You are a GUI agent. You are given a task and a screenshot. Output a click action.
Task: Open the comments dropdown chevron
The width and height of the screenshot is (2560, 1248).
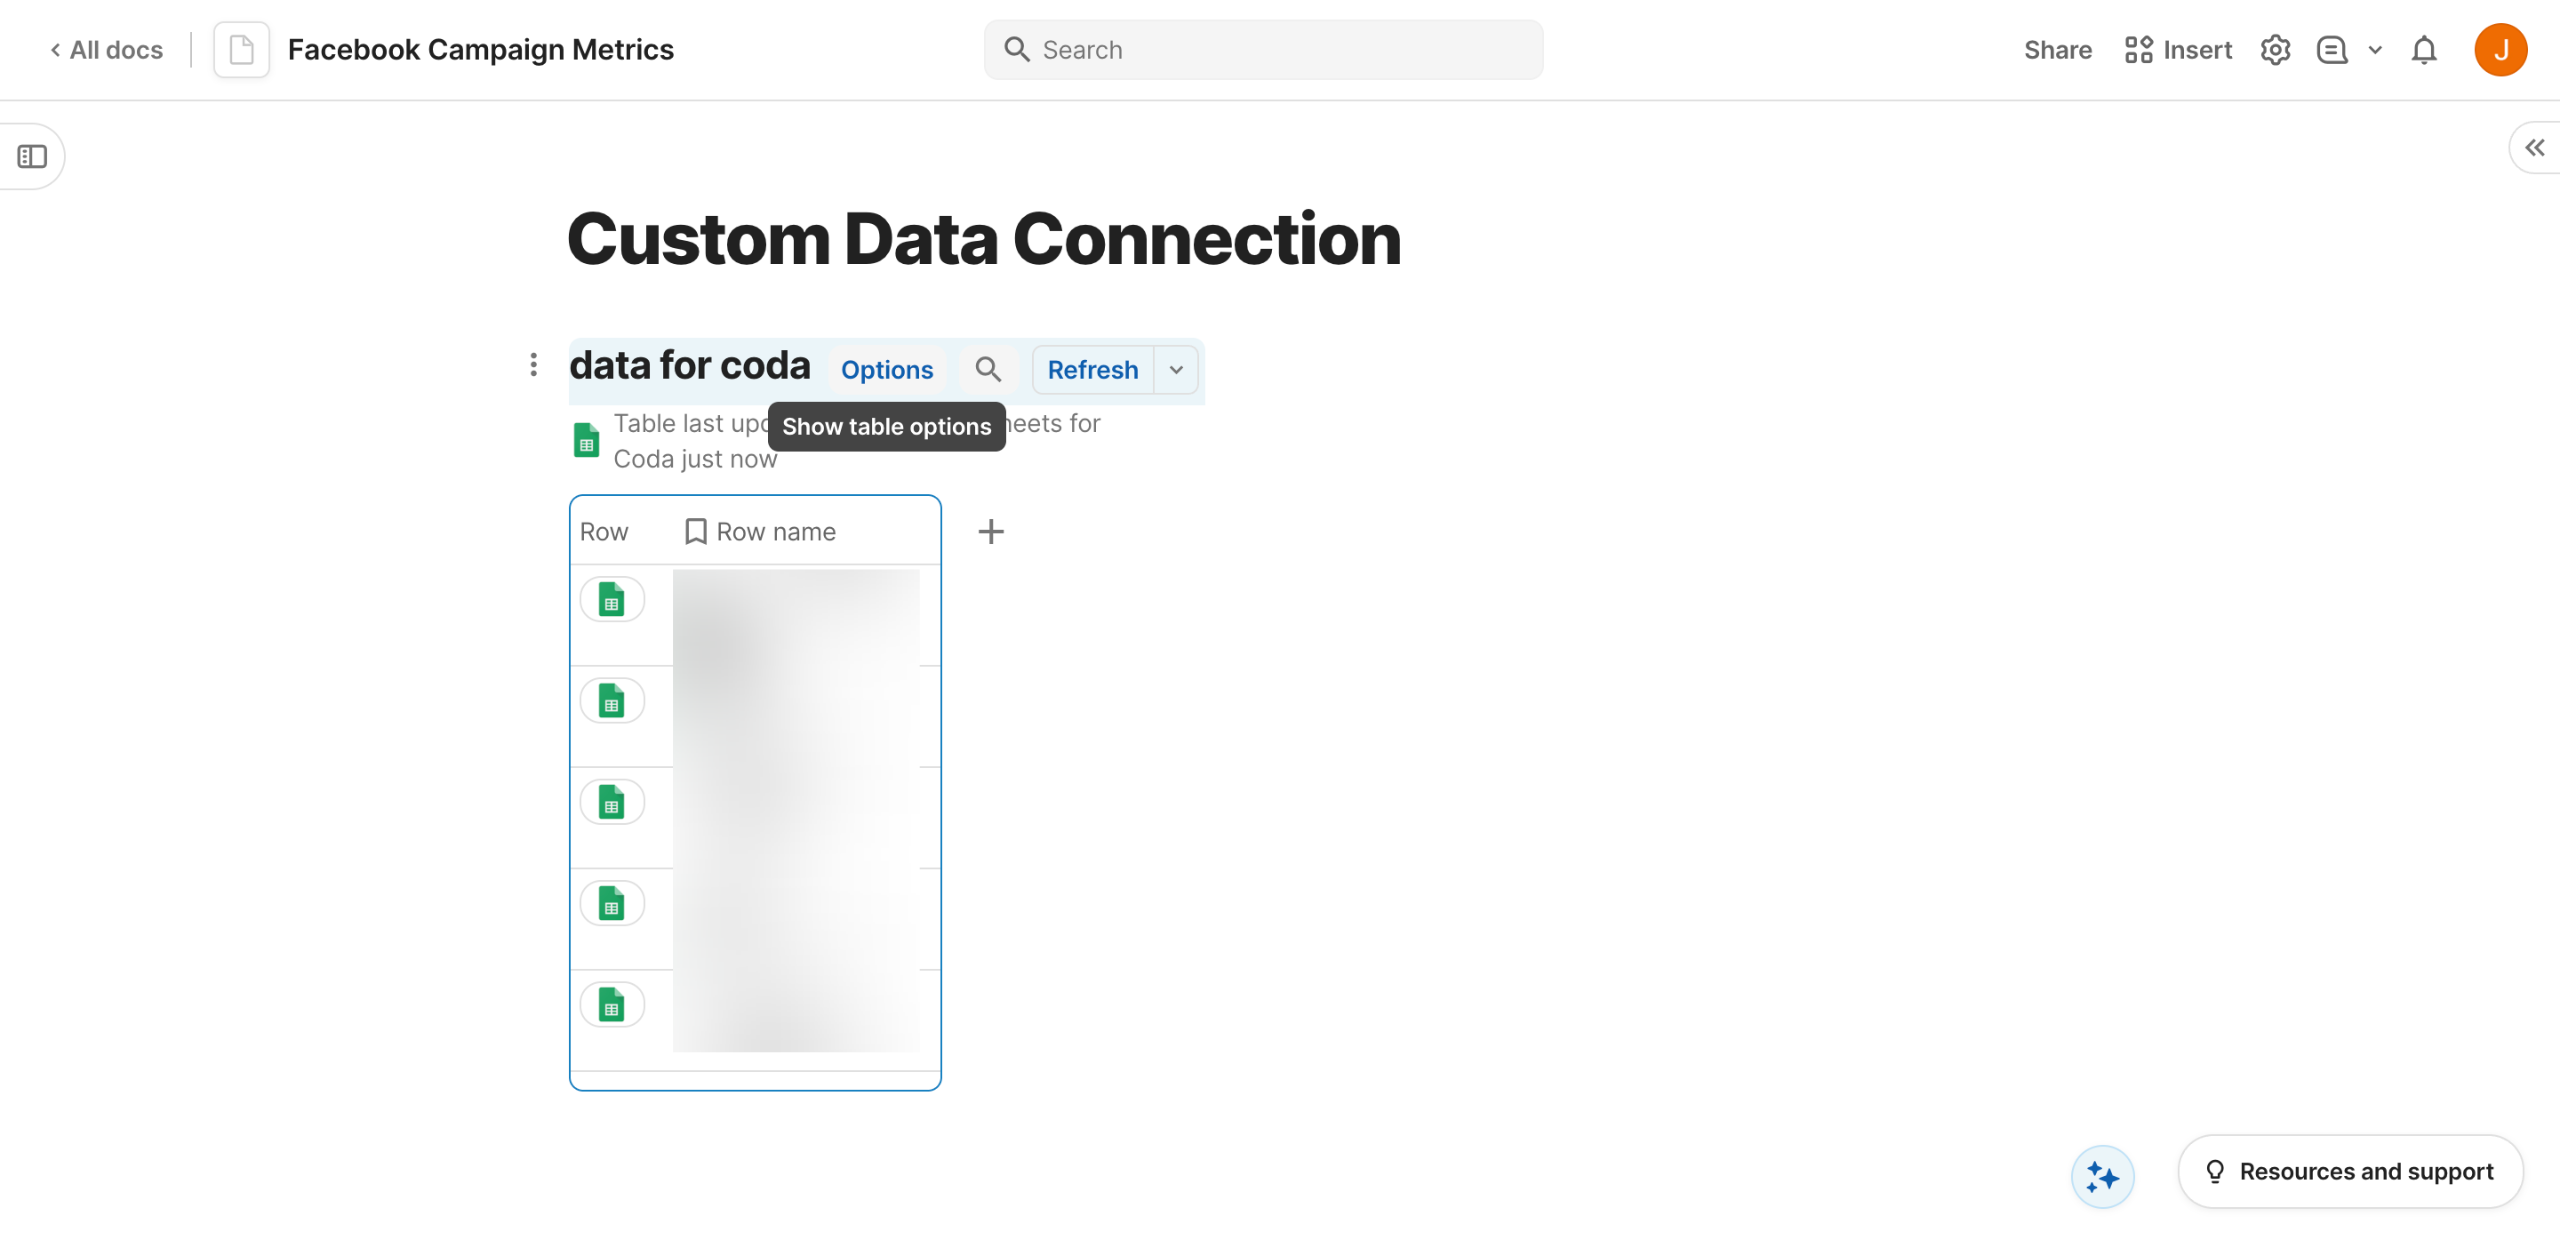click(x=2375, y=50)
